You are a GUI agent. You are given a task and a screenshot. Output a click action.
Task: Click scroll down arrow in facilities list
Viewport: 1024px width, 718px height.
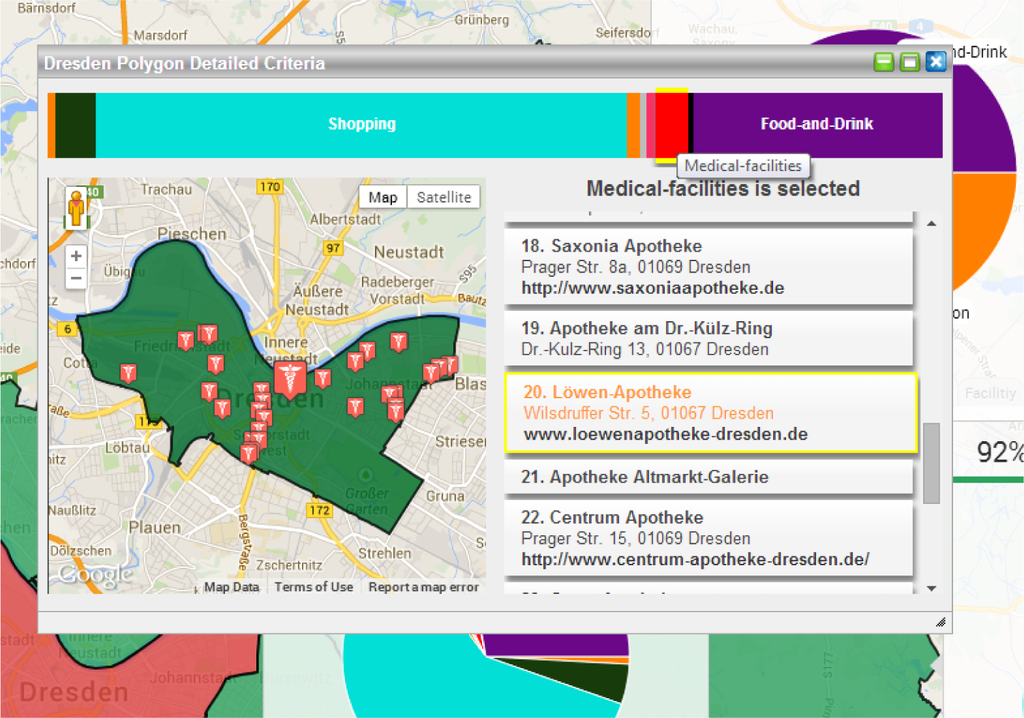coord(932,589)
